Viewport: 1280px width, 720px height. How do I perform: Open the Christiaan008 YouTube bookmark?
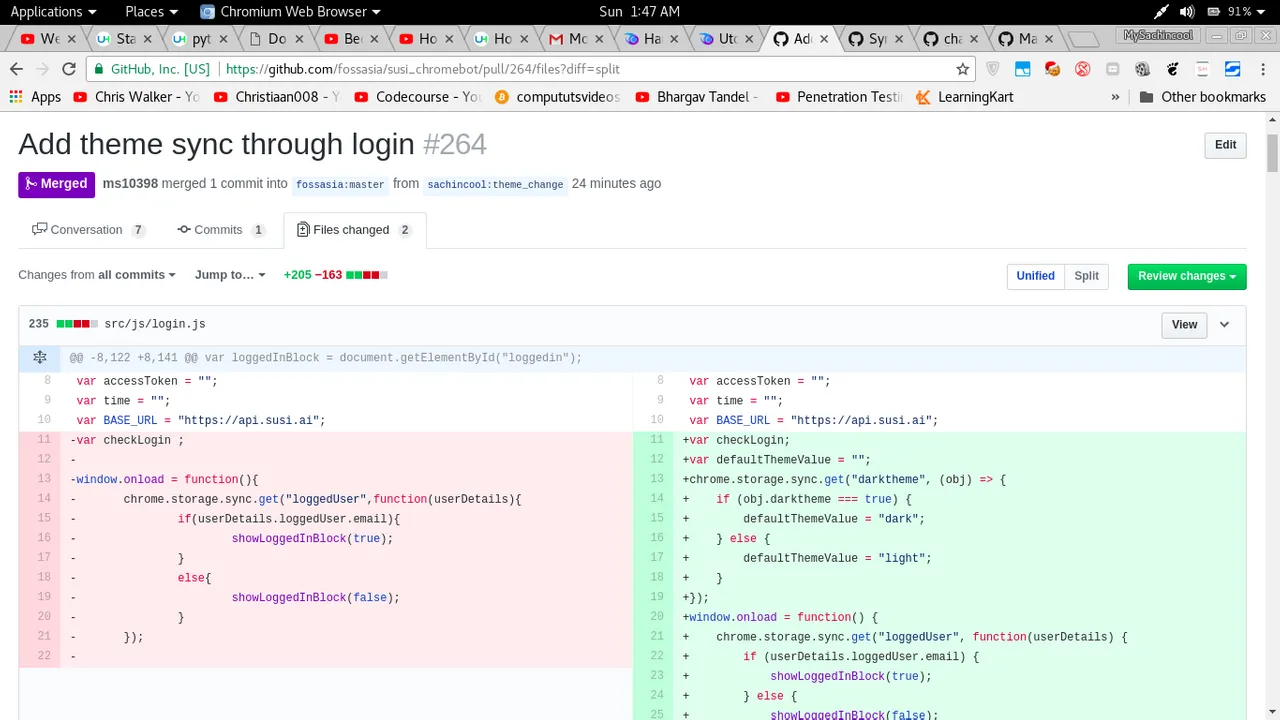(278, 97)
